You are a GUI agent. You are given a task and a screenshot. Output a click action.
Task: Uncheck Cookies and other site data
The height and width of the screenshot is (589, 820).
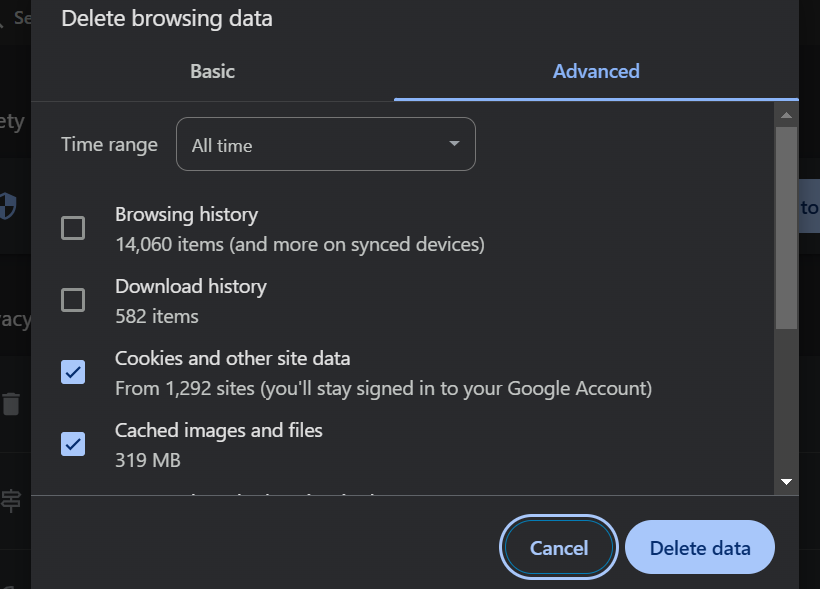73,372
